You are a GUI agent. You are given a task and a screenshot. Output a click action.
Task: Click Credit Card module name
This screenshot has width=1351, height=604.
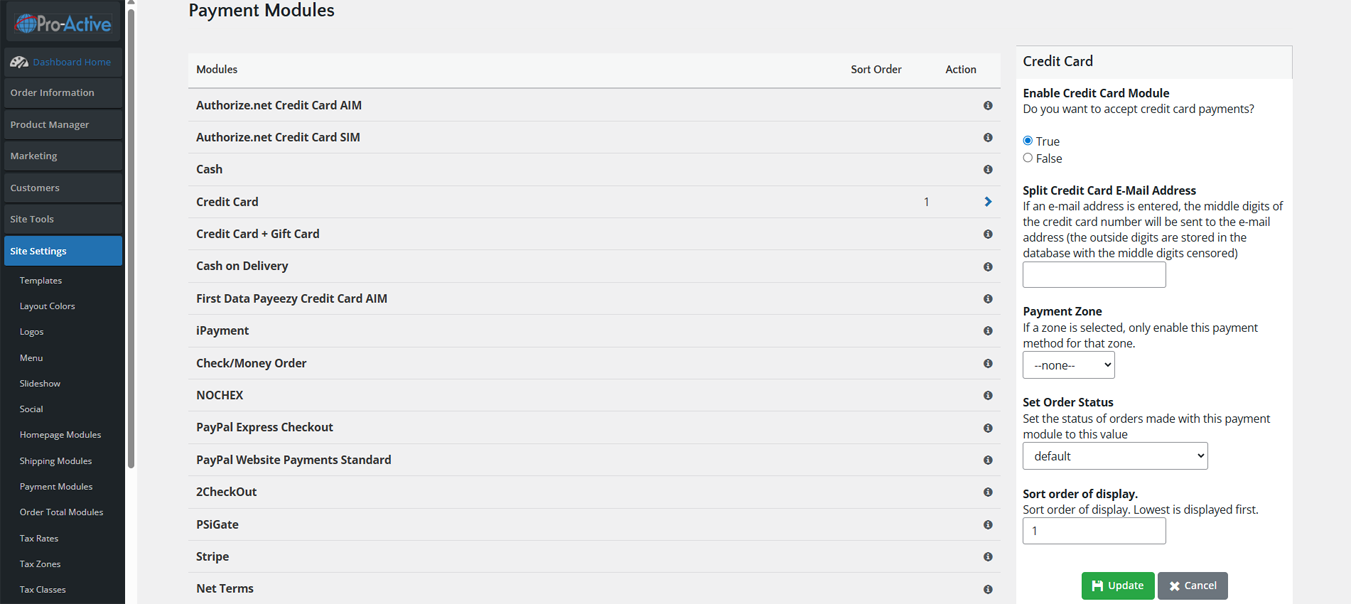(x=227, y=202)
